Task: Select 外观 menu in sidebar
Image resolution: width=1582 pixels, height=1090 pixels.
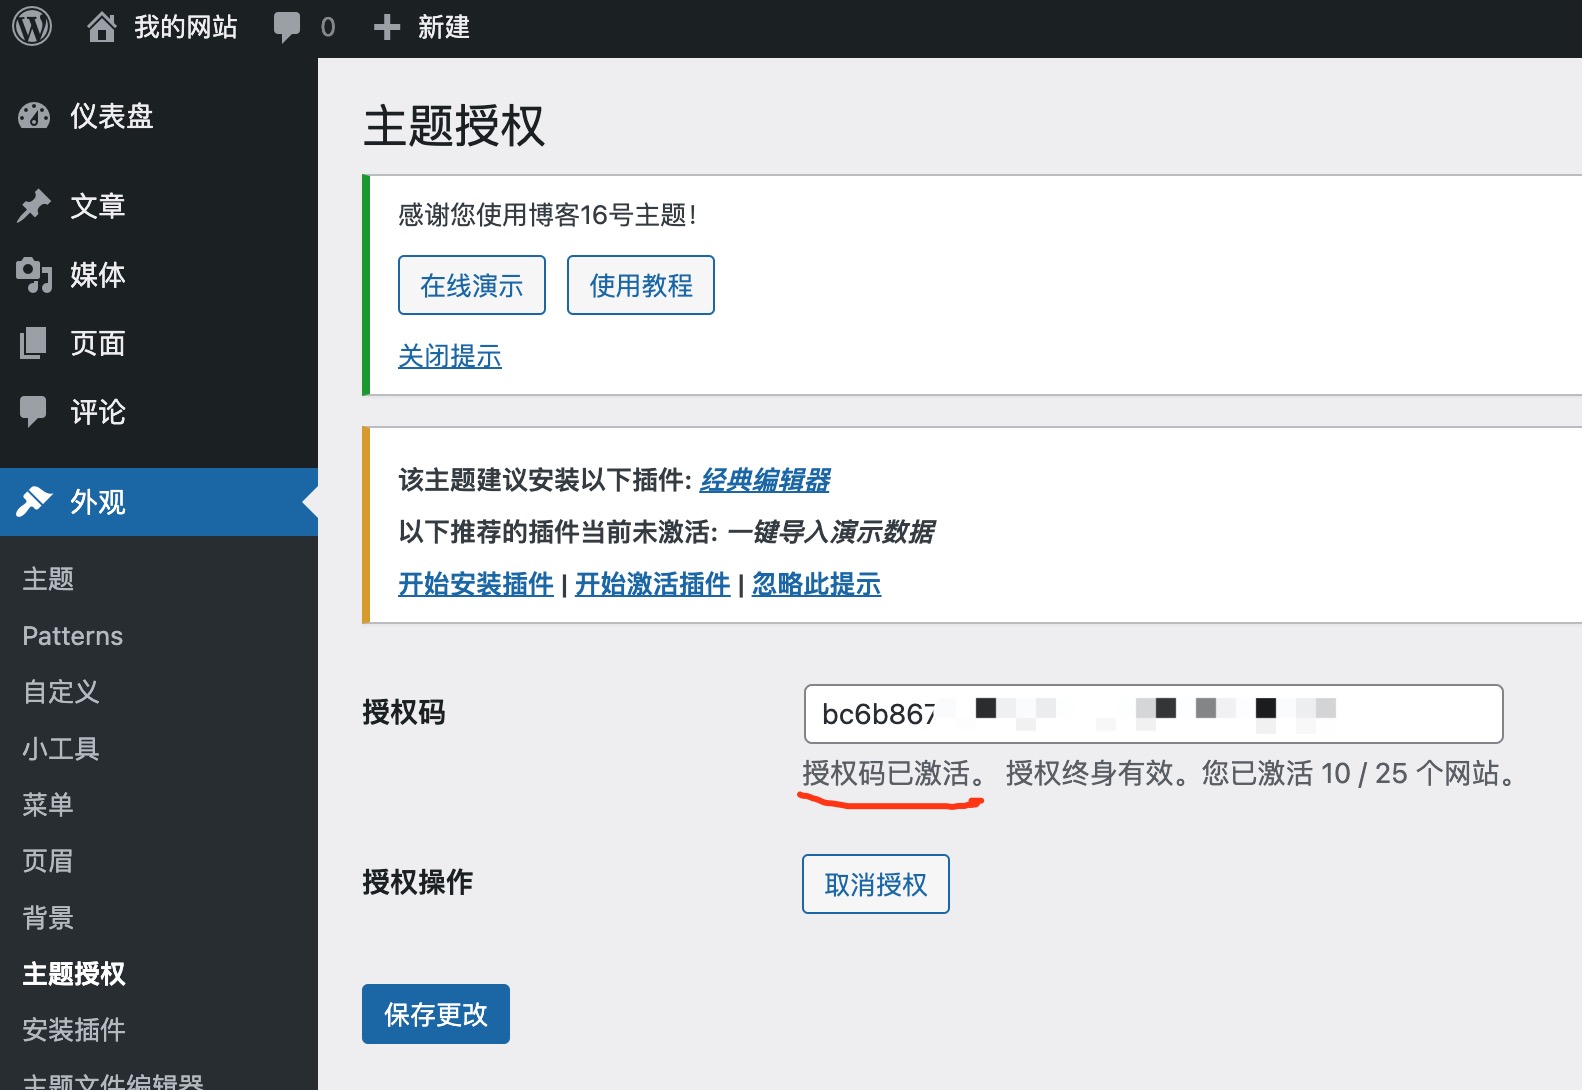Action: pyautogui.click(x=159, y=502)
